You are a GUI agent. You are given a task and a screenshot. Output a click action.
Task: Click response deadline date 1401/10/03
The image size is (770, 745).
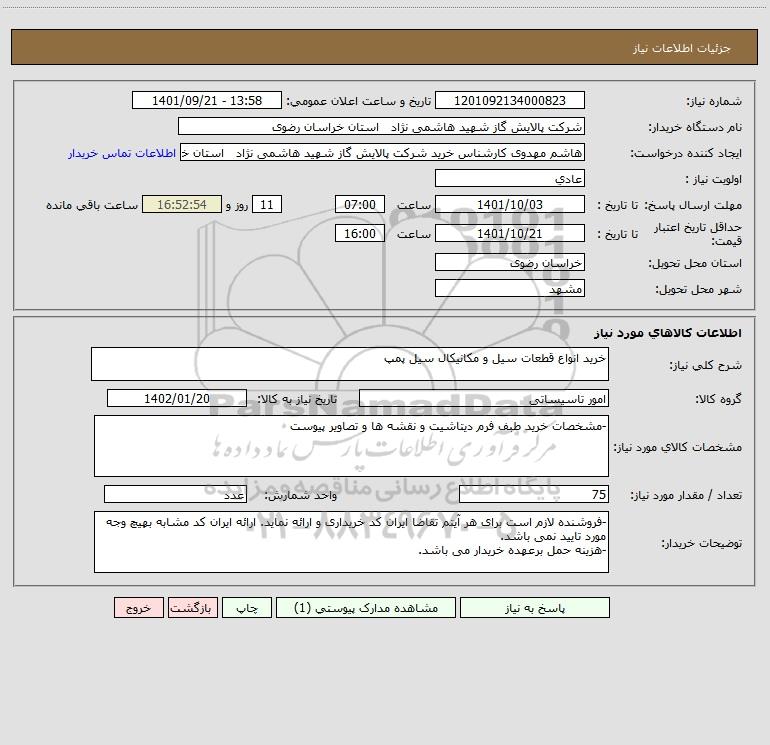pyautogui.click(x=510, y=204)
